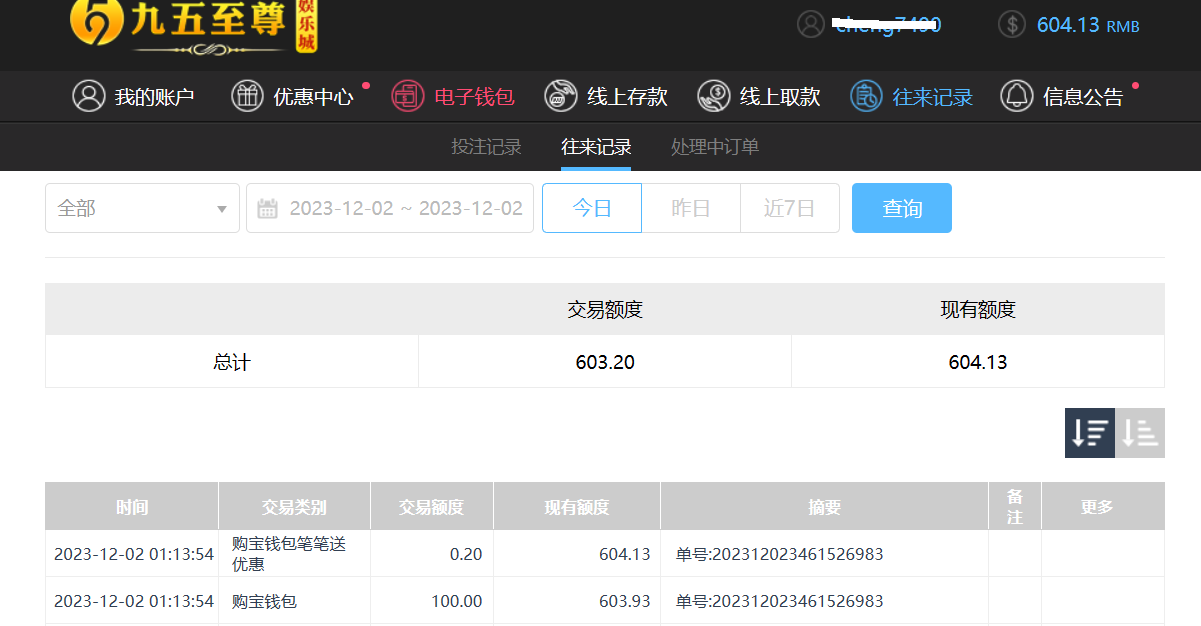
Task: Open the date range field 2023-12-02
Action: 390,208
